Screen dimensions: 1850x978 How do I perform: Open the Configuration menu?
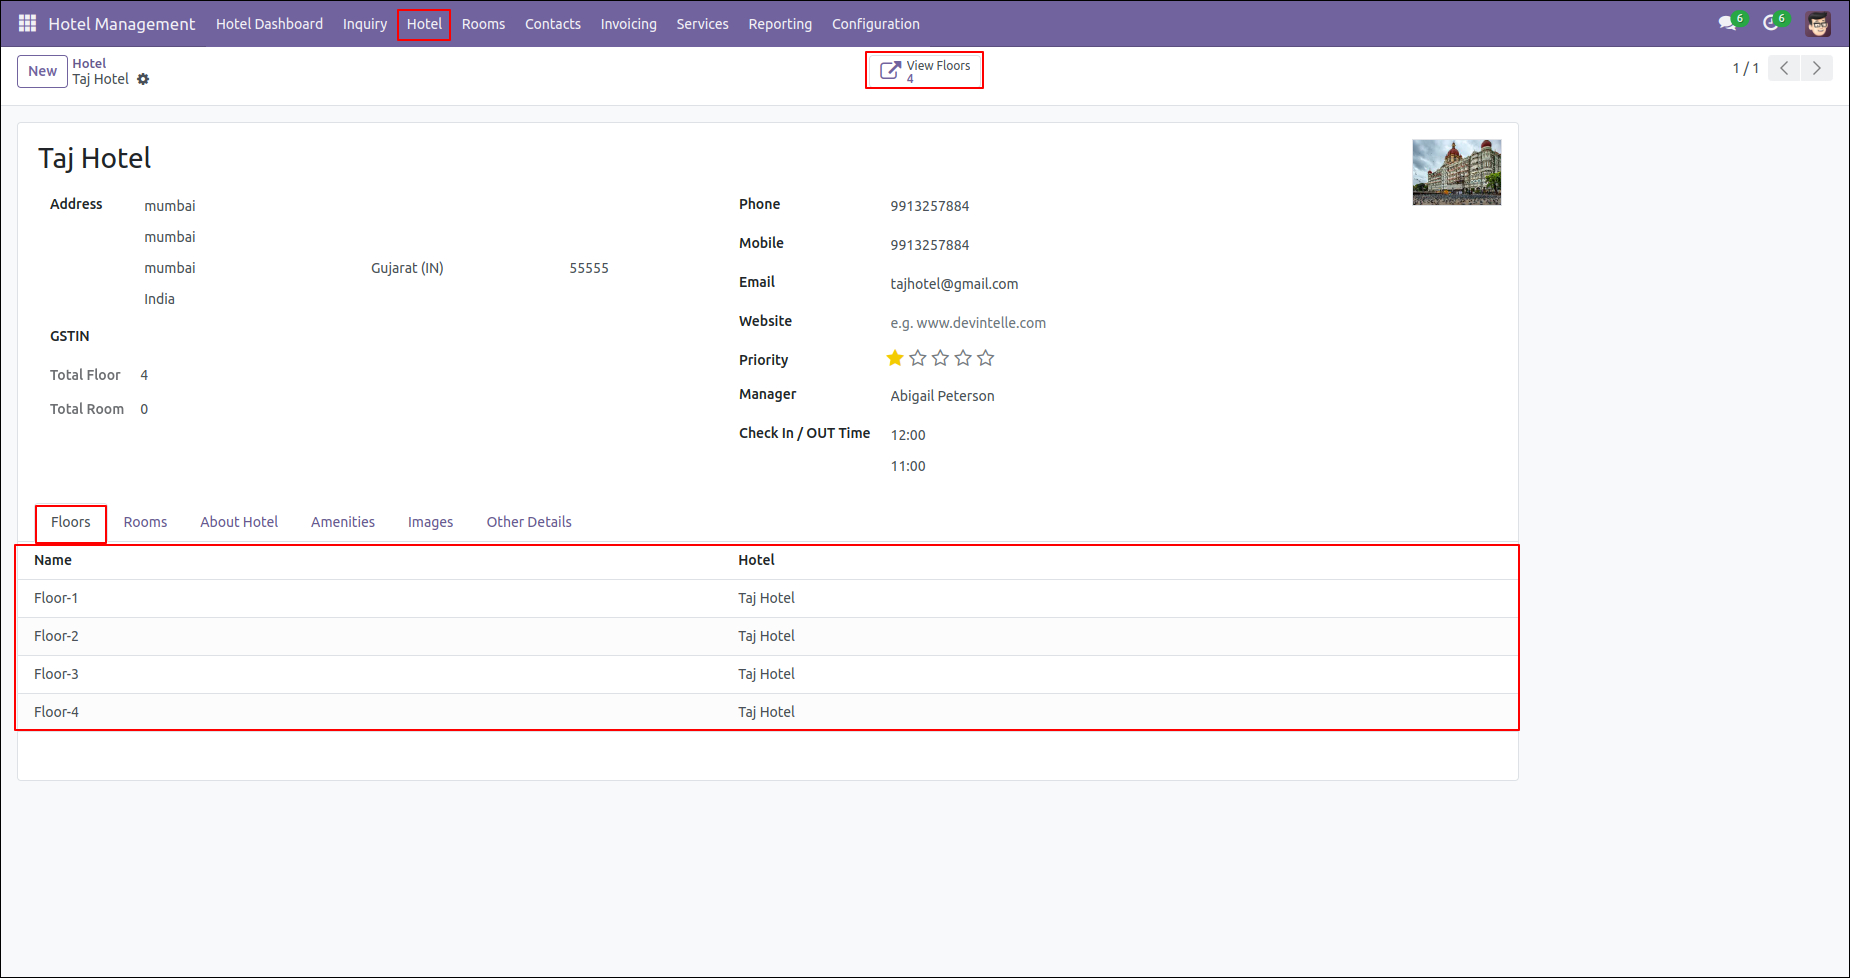[876, 24]
